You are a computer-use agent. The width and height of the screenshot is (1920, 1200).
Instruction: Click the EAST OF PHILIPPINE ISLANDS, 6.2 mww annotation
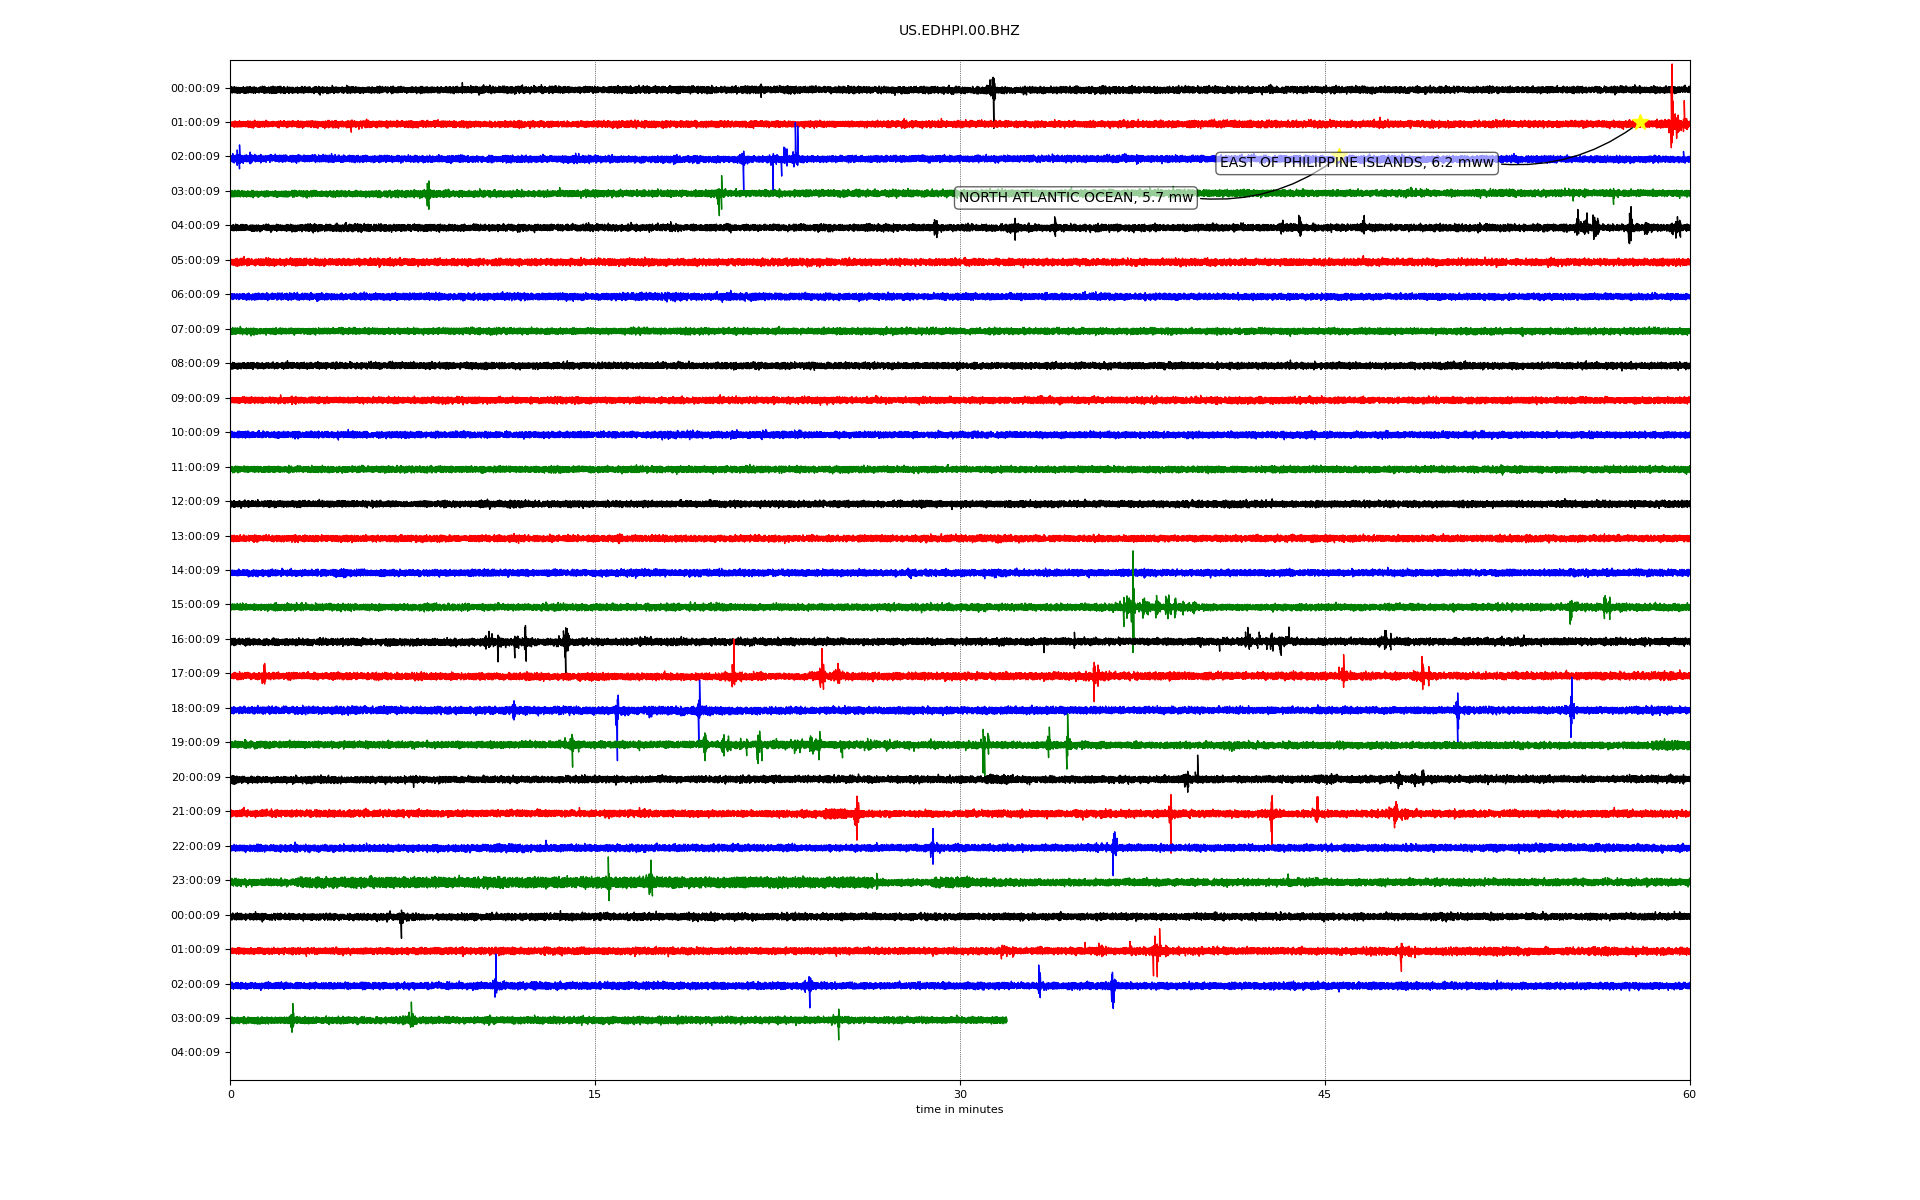[x=1357, y=163]
